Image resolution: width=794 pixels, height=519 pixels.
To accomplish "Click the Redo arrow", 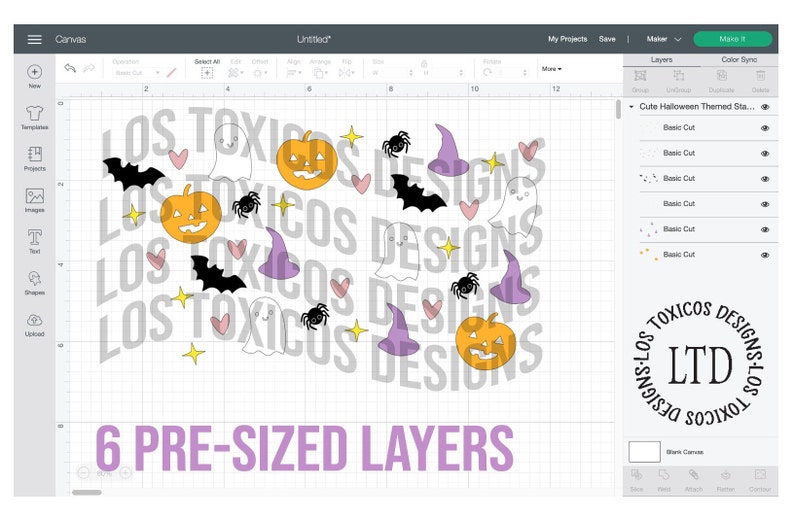I will tap(89, 68).
